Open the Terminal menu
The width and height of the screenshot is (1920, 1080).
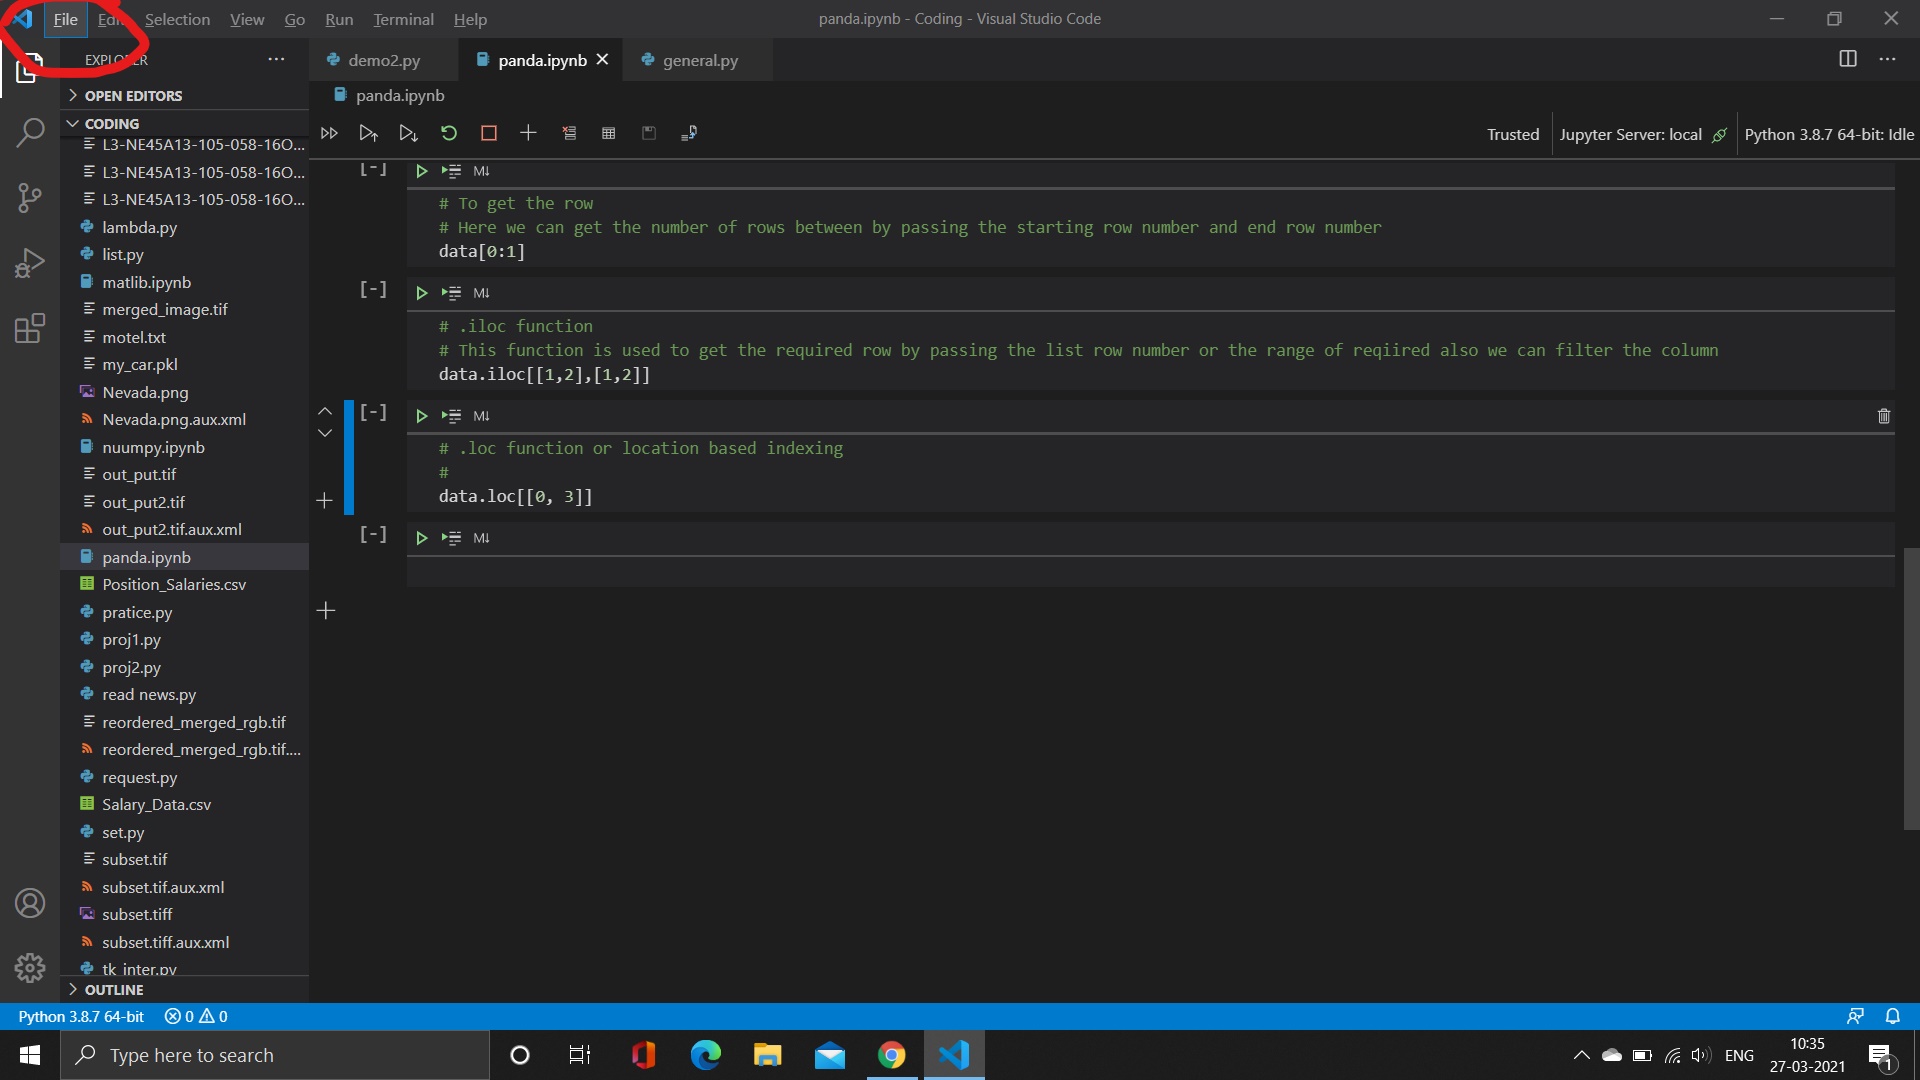pos(403,19)
